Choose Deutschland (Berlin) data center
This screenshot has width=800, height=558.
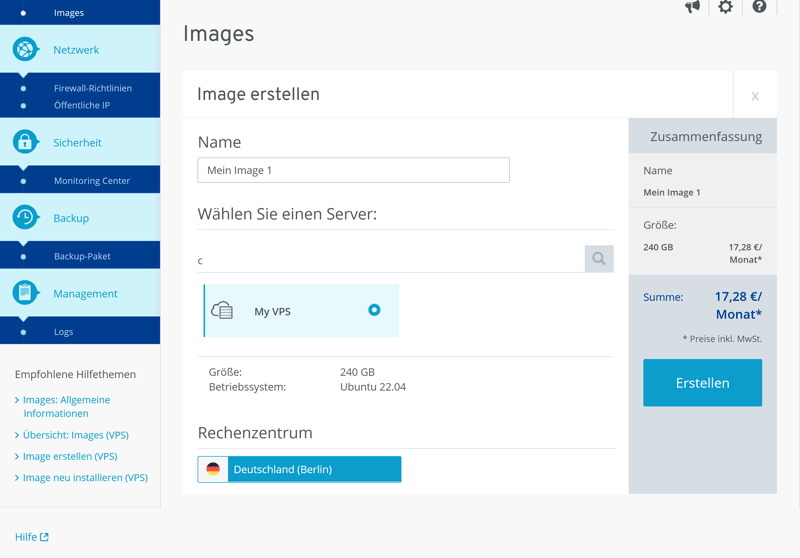click(299, 469)
